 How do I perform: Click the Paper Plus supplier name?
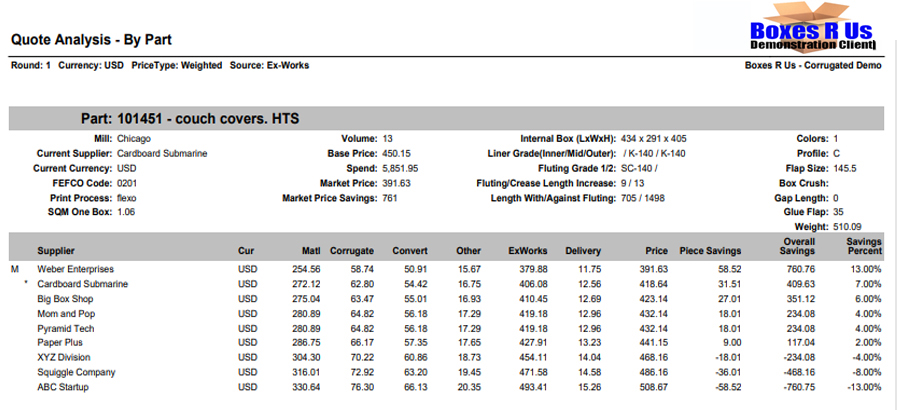(x=60, y=343)
